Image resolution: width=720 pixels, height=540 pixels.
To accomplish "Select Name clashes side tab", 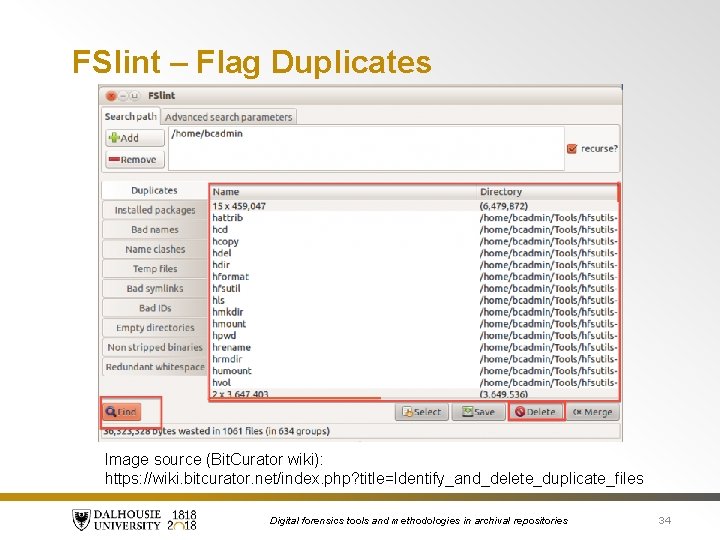I will (155, 249).
